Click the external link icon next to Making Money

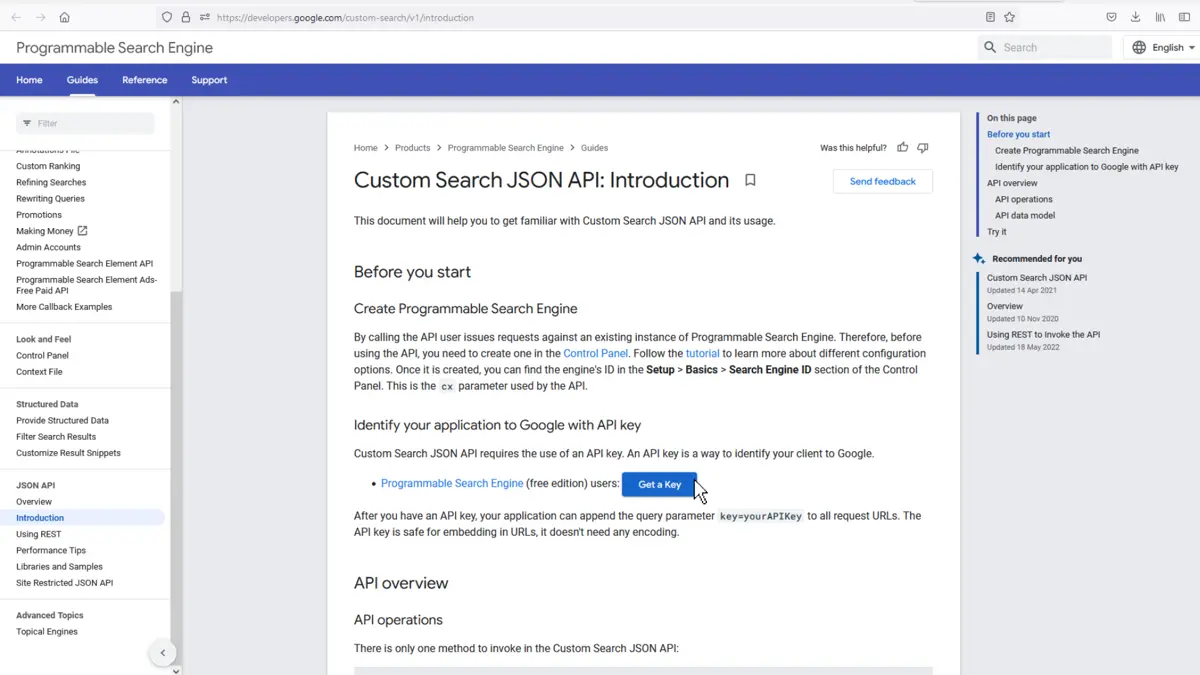tap(82, 231)
